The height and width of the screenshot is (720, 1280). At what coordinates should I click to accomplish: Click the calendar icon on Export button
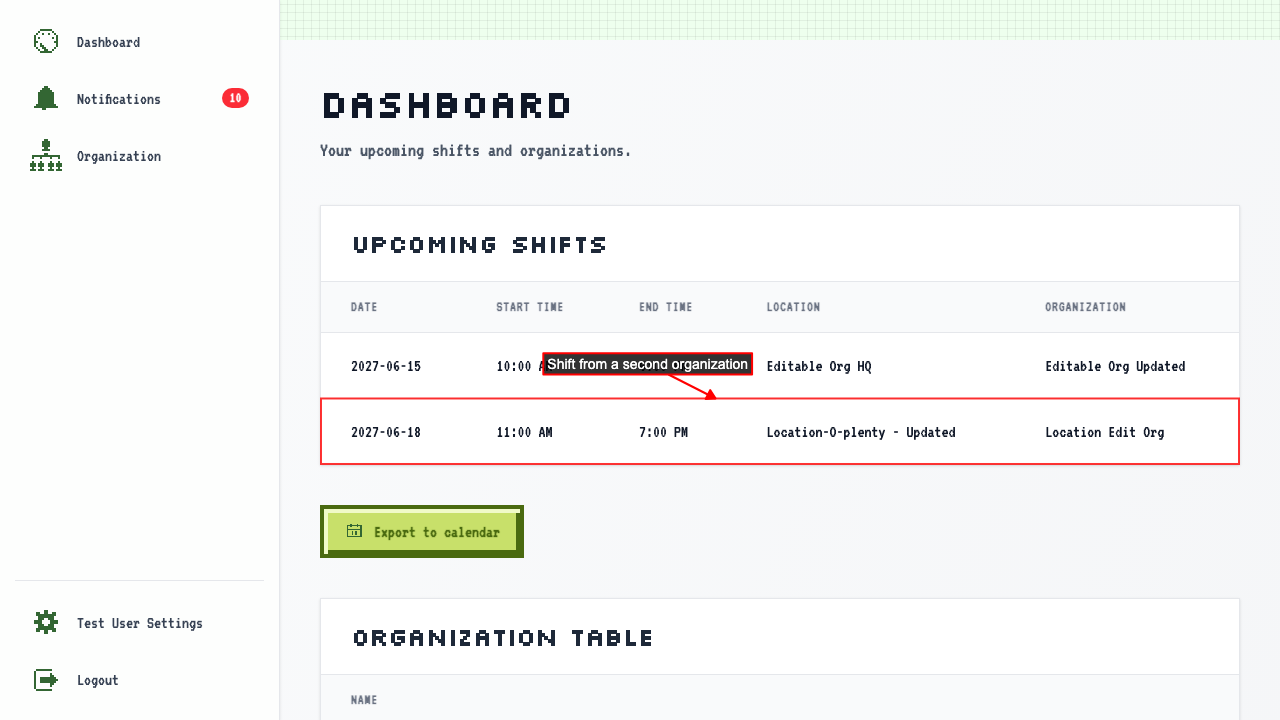[354, 531]
